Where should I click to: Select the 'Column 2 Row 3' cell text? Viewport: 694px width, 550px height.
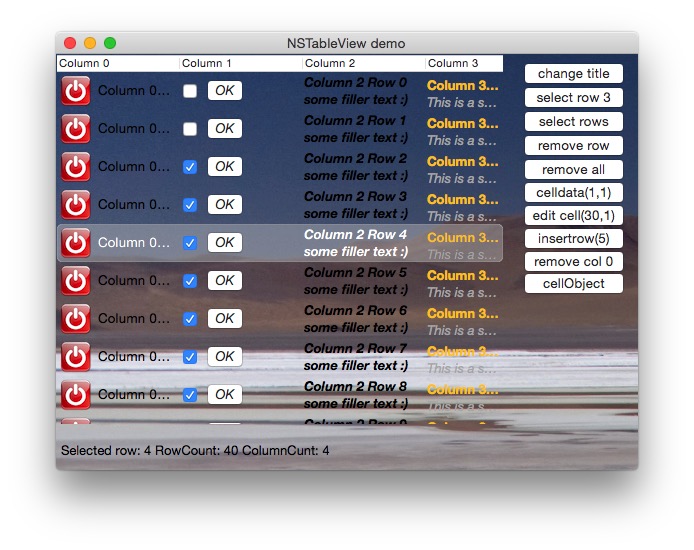tap(355, 197)
